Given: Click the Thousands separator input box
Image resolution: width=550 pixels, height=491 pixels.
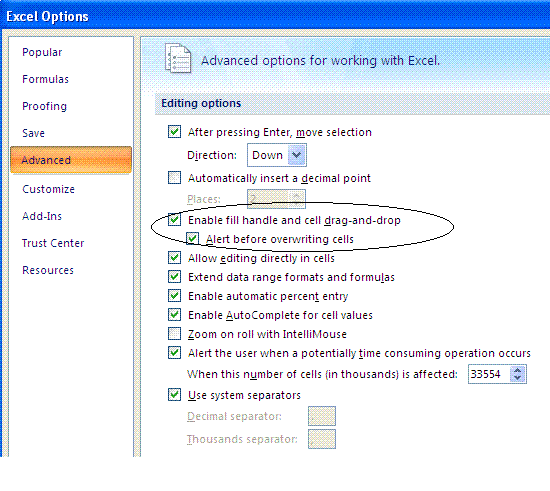Looking at the screenshot, I should (322, 439).
